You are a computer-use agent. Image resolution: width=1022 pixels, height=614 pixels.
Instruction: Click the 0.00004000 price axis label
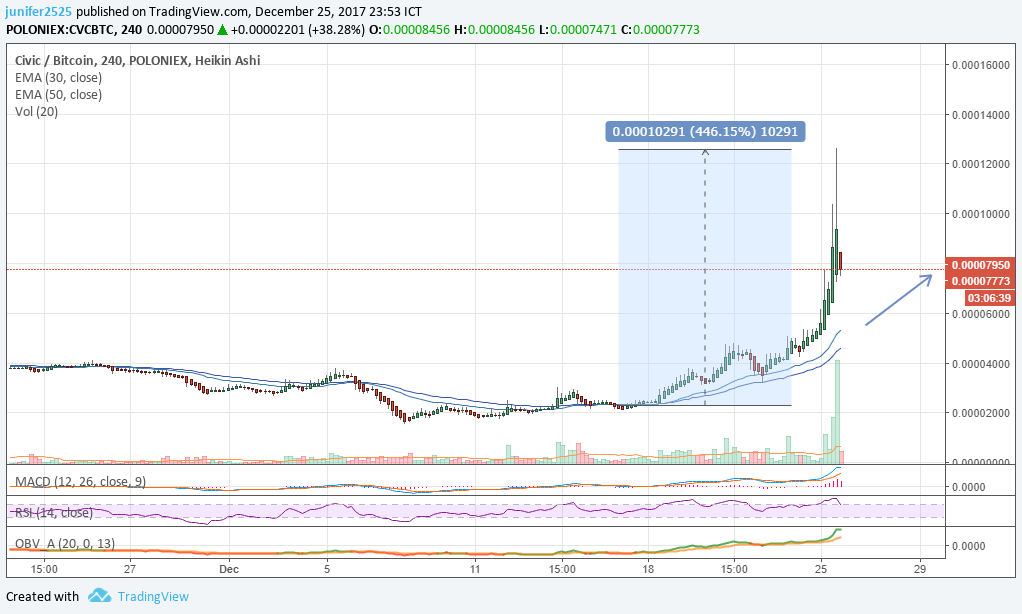980,364
